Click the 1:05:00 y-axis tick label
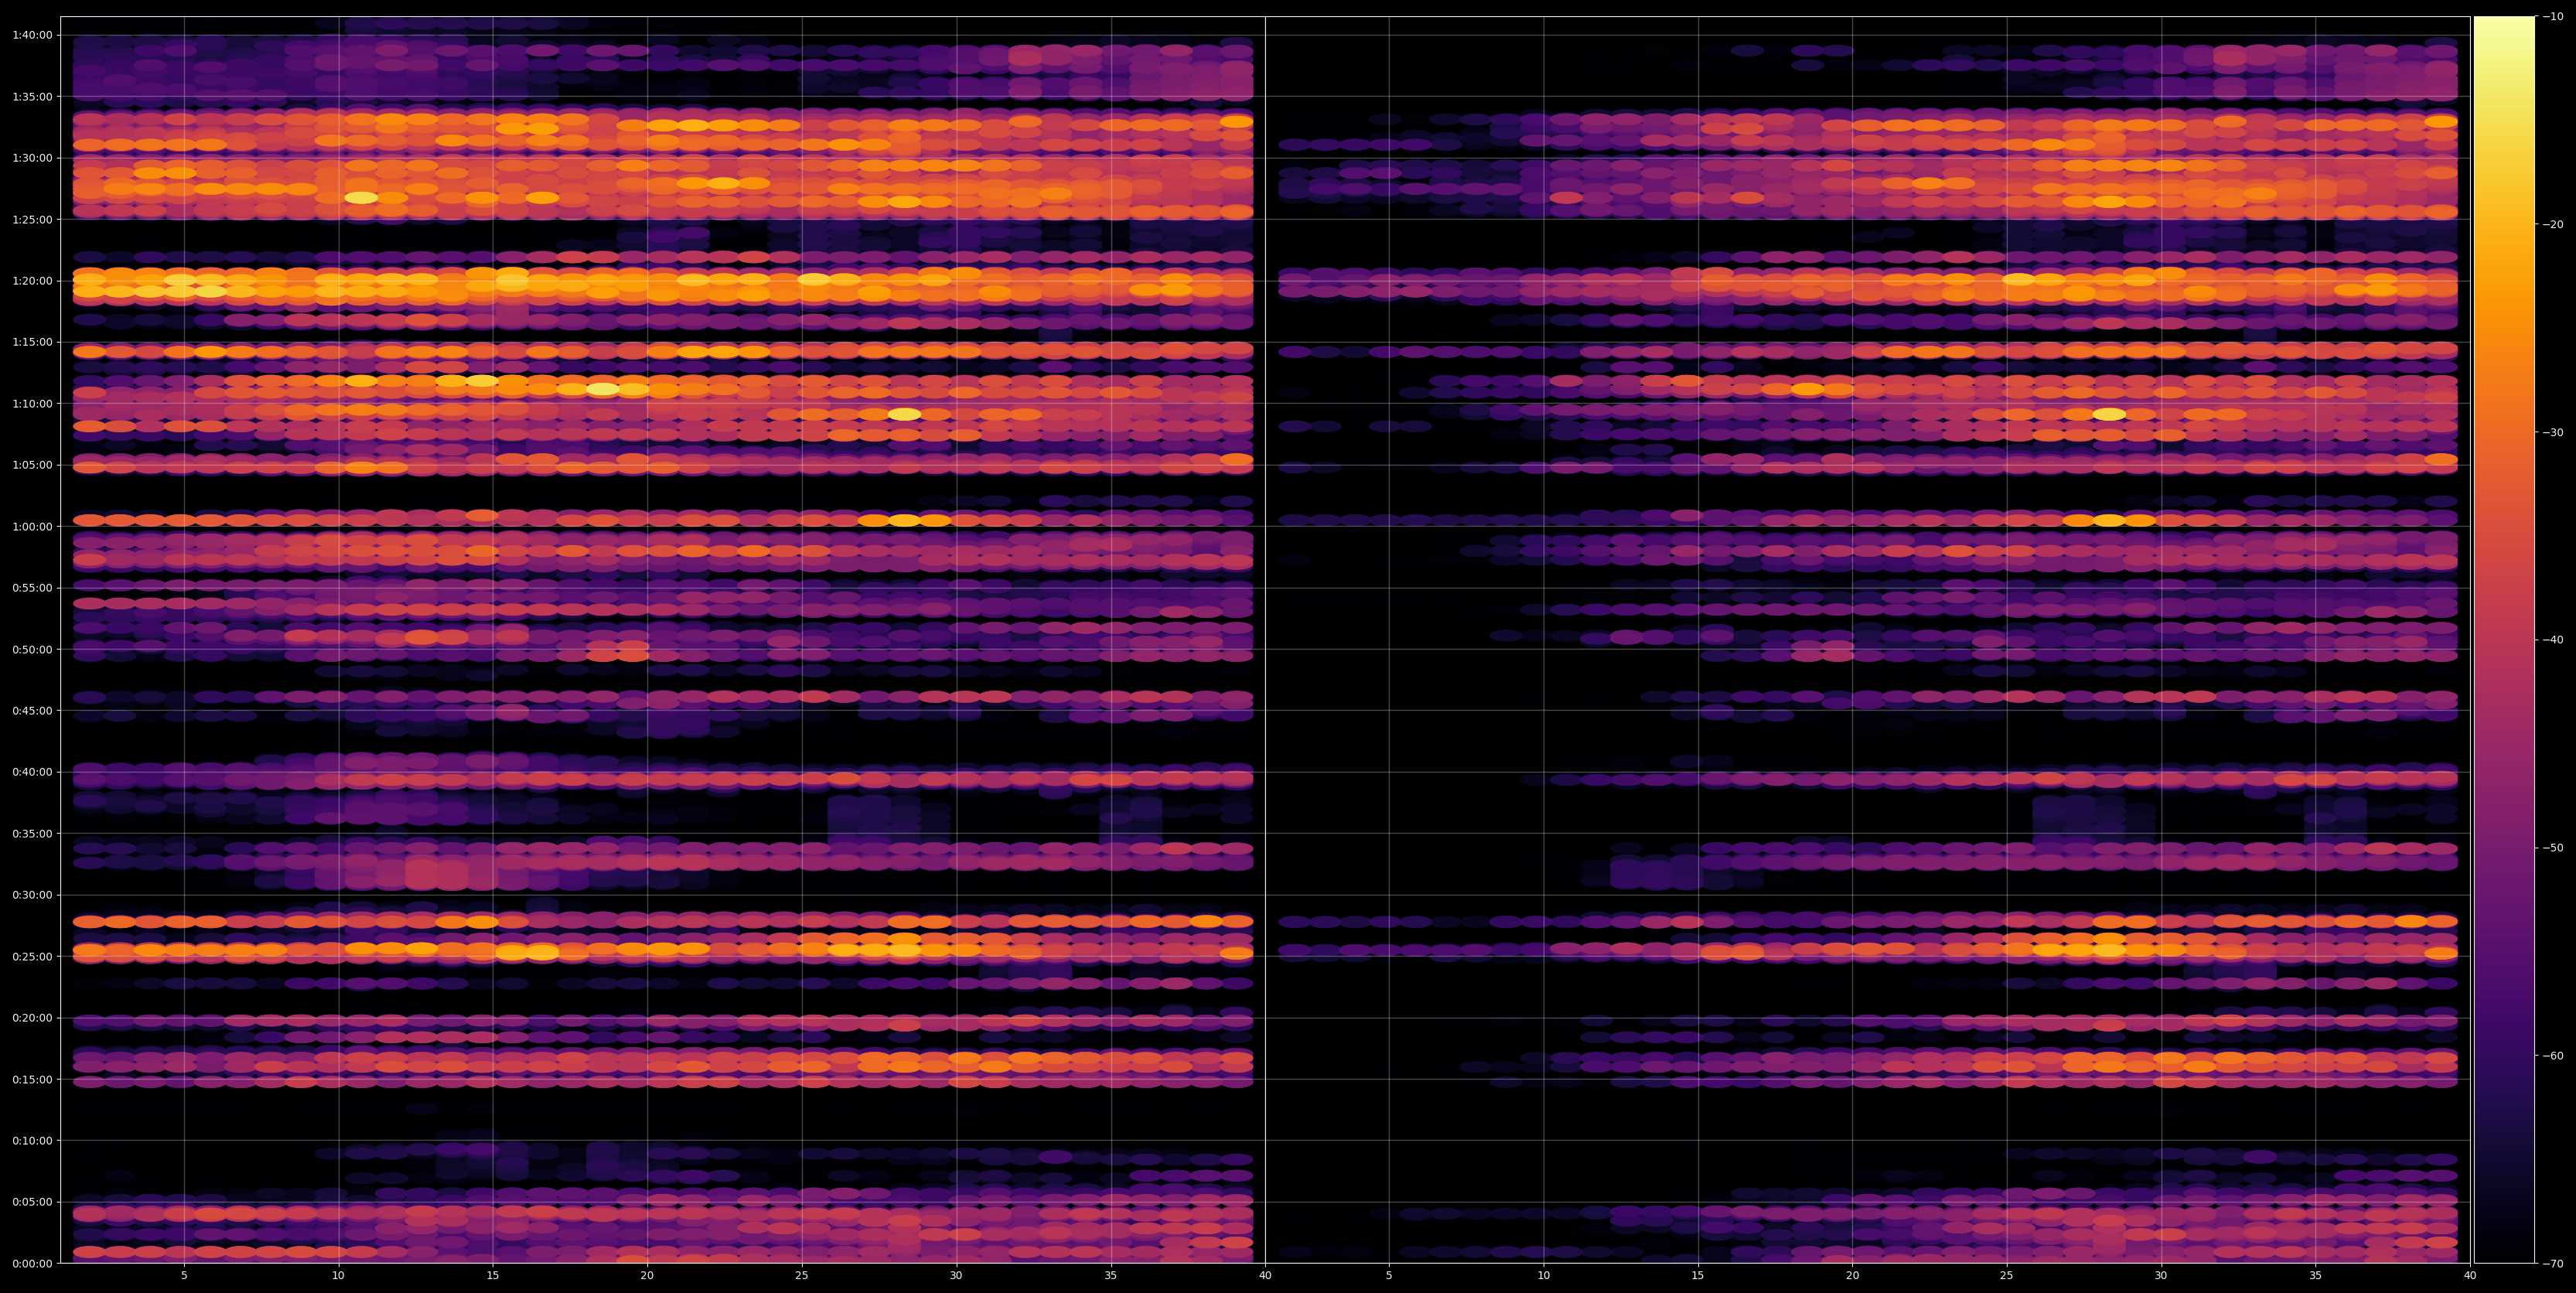This screenshot has width=2576, height=1293. 32,465
